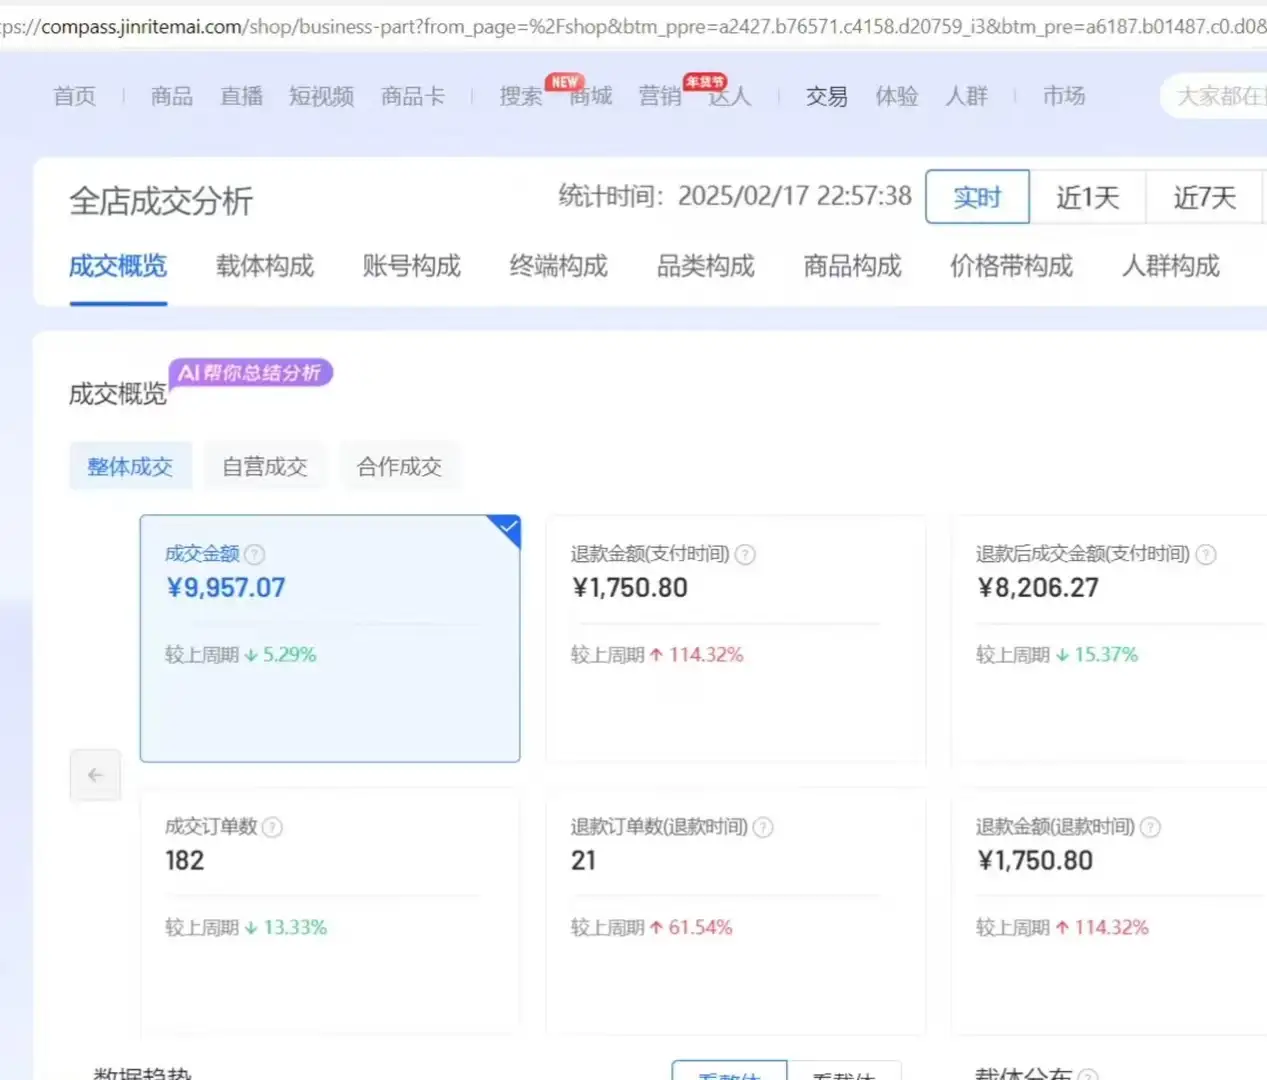Select the 自营成交 filter button
Viewport: 1267px width, 1080px height.
(x=265, y=466)
